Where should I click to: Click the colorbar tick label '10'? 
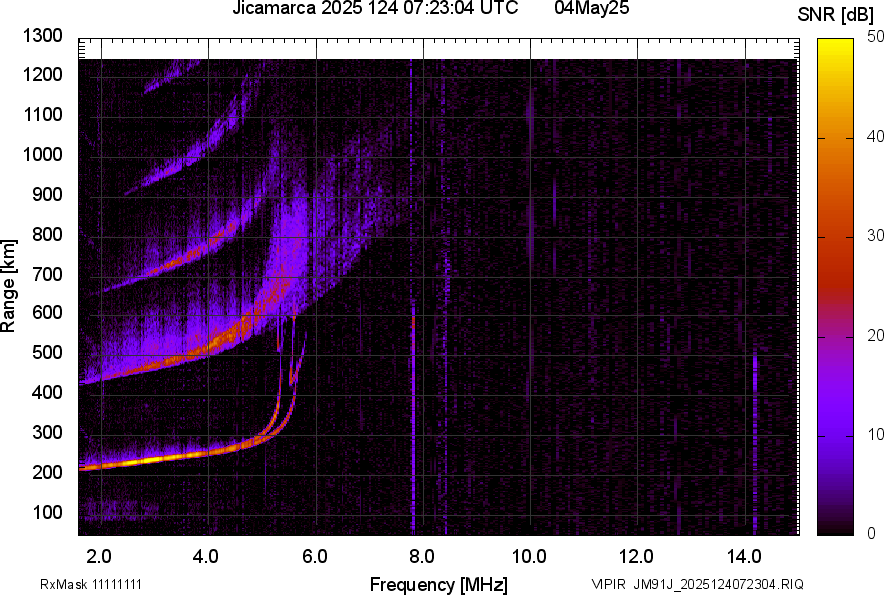tap(875, 434)
